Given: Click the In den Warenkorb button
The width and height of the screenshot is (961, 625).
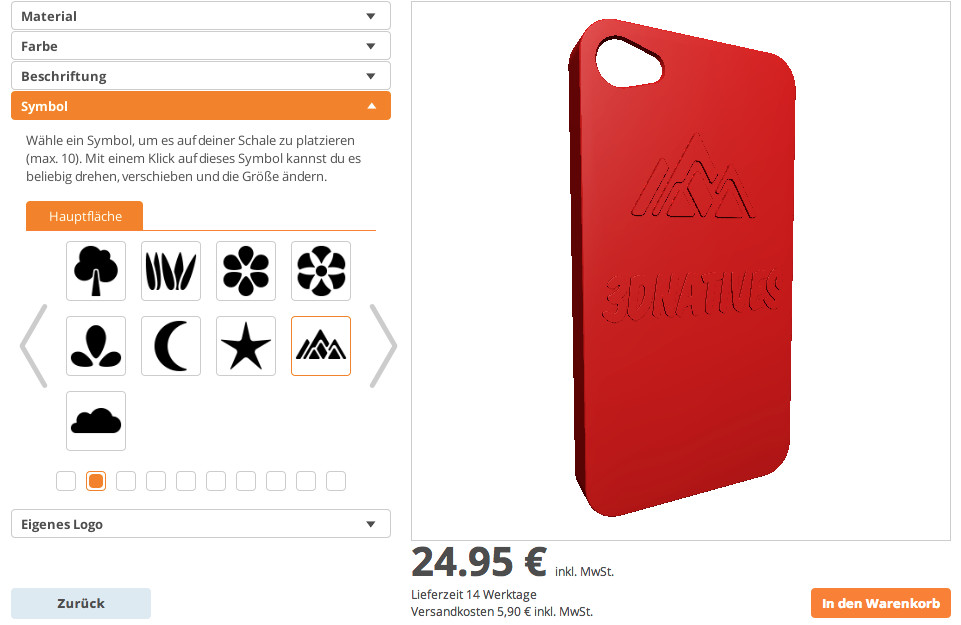Looking at the screenshot, I should 881,603.
